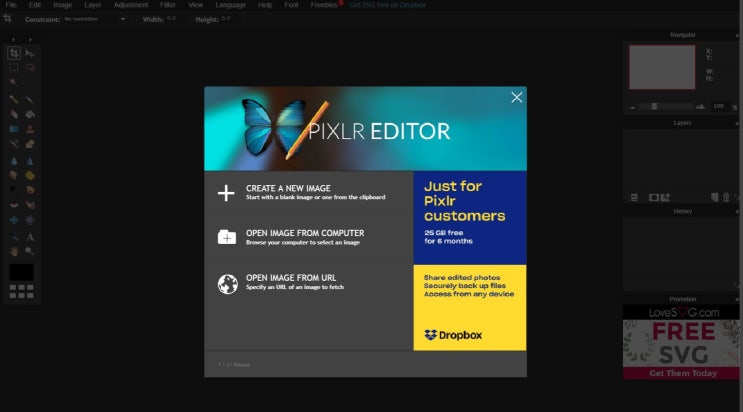
Task: Select the Brush tool
Action: [30, 99]
